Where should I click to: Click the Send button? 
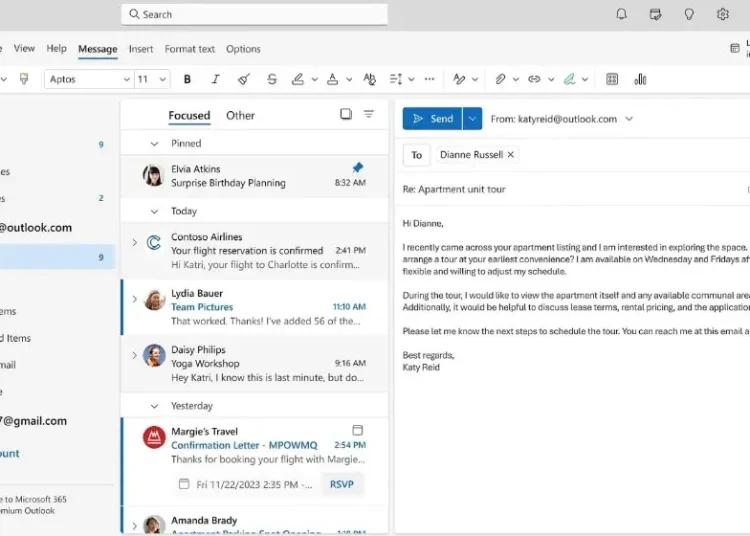pyautogui.click(x=432, y=119)
